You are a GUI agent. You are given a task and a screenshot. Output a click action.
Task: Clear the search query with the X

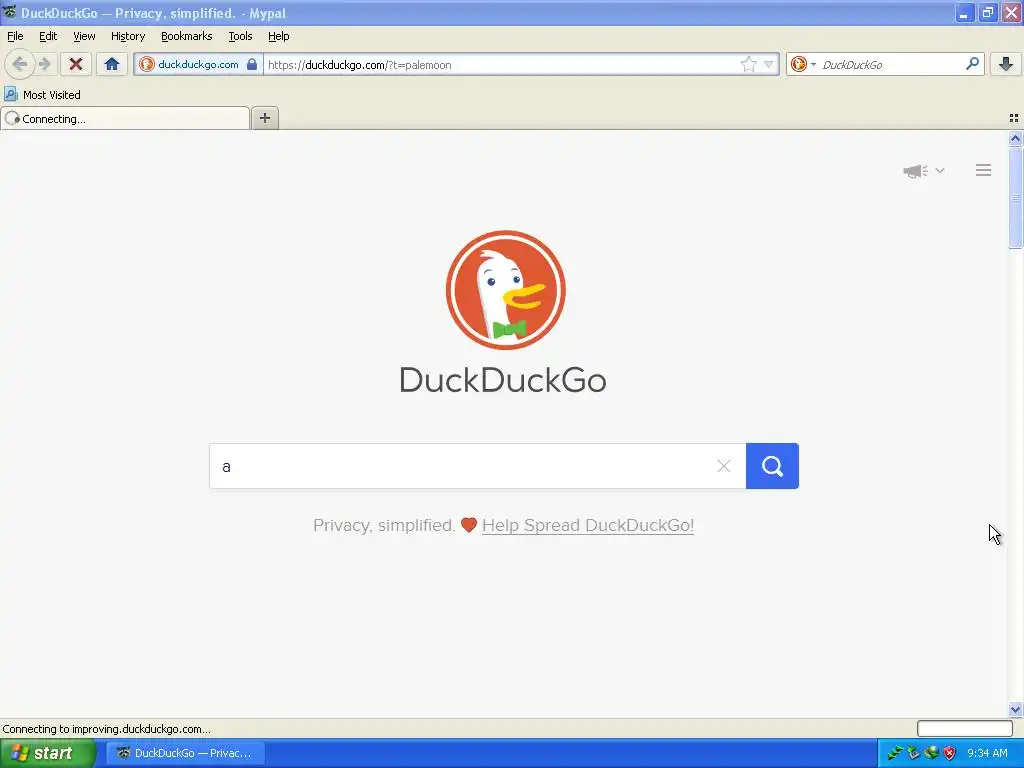[724, 466]
